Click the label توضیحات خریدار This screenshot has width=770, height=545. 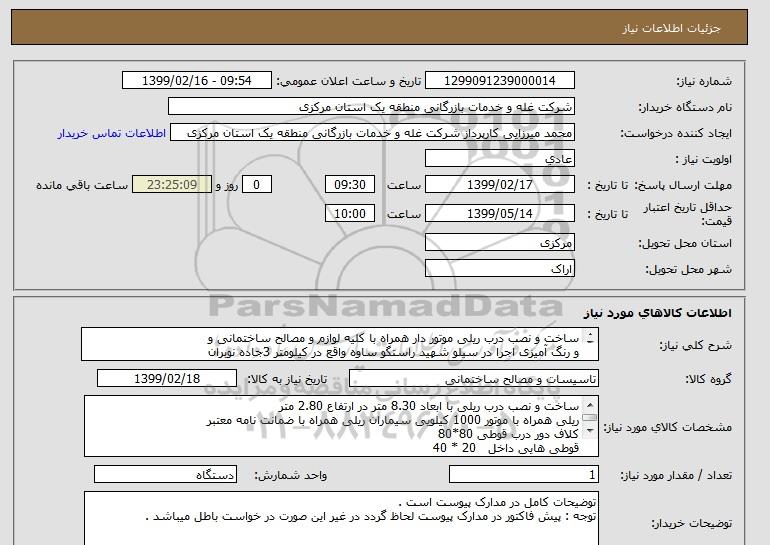691,524
